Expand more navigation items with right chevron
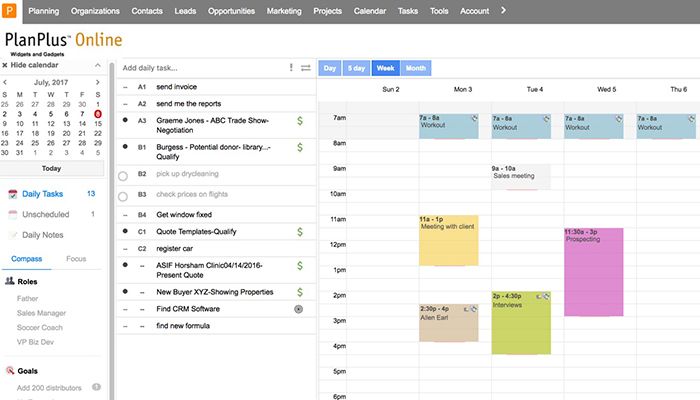 coord(503,11)
